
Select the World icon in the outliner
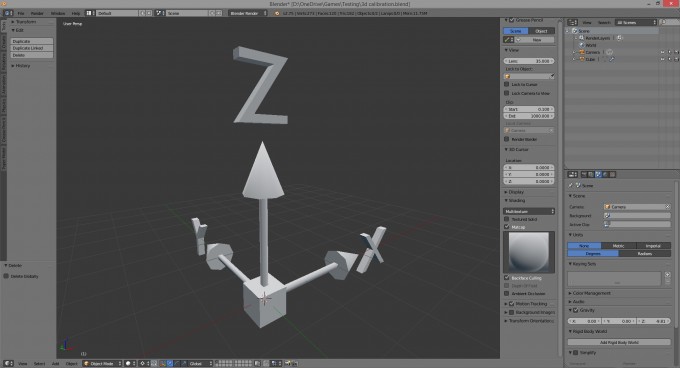click(582, 45)
